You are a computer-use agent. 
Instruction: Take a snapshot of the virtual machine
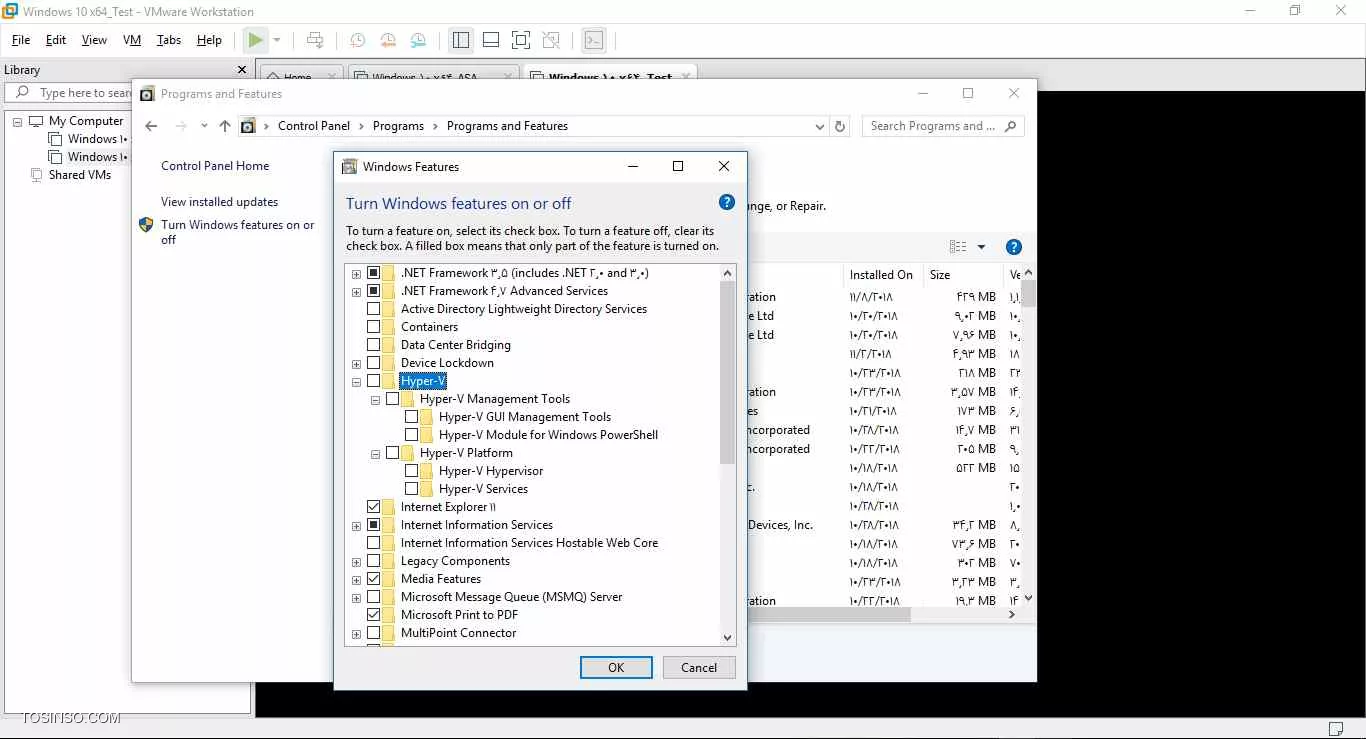pyautogui.click(x=357, y=40)
